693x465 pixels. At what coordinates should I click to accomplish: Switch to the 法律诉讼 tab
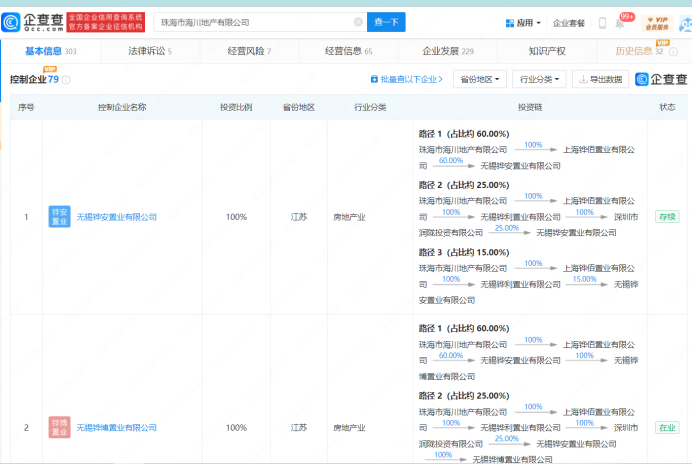(149, 51)
